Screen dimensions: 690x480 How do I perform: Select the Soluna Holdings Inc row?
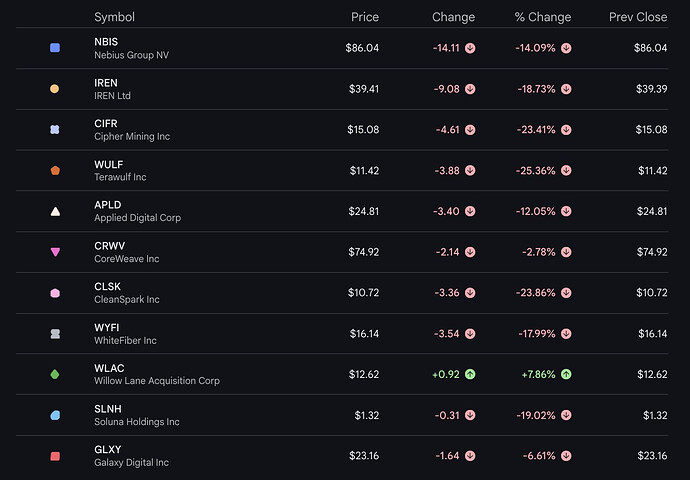136,422
